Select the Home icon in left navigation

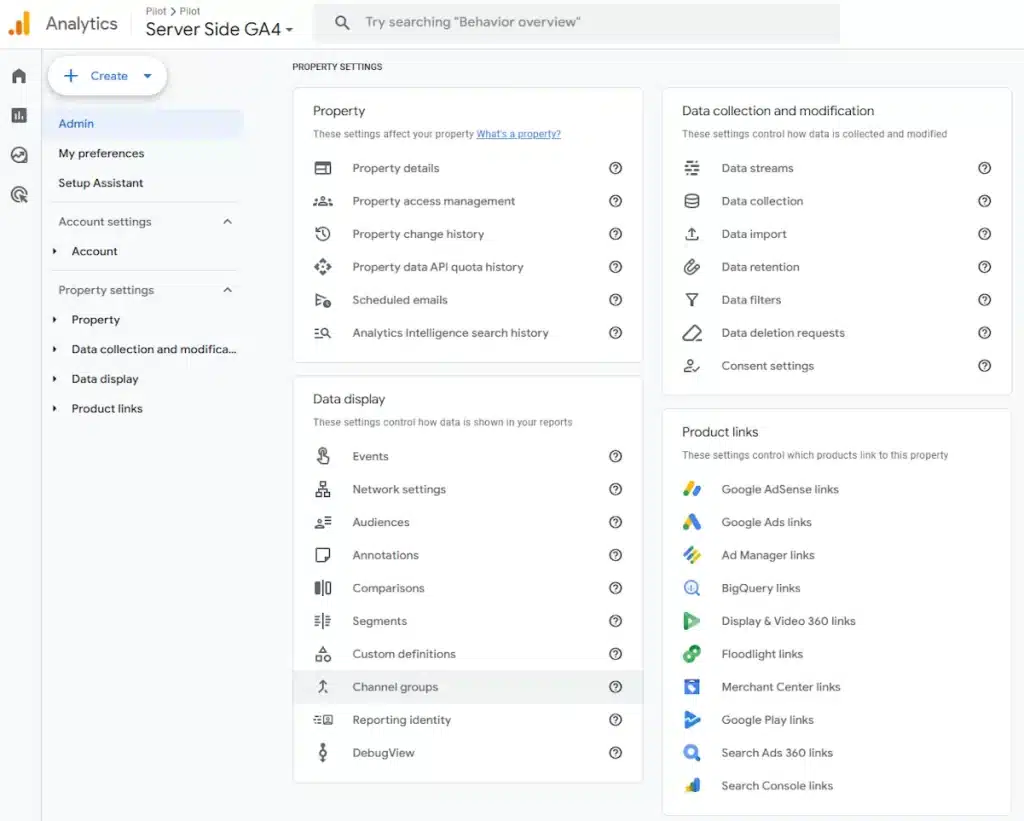click(18, 75)
